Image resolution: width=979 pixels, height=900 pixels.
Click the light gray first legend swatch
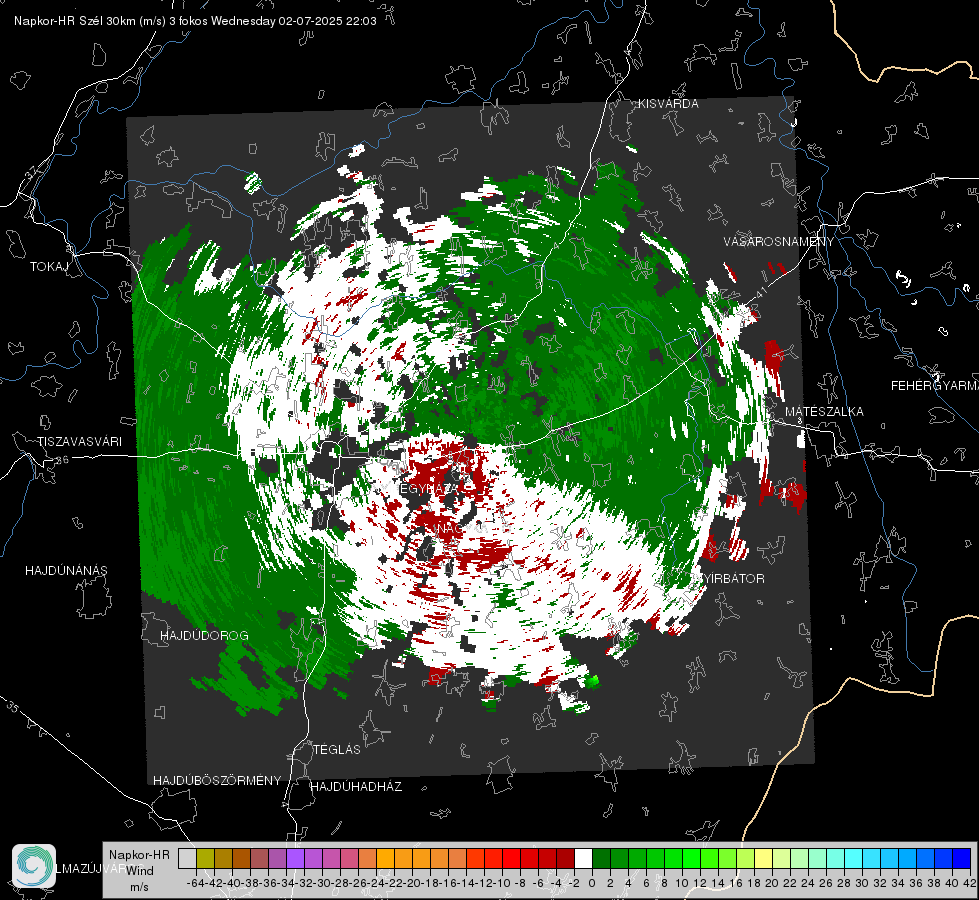point(187,858)
